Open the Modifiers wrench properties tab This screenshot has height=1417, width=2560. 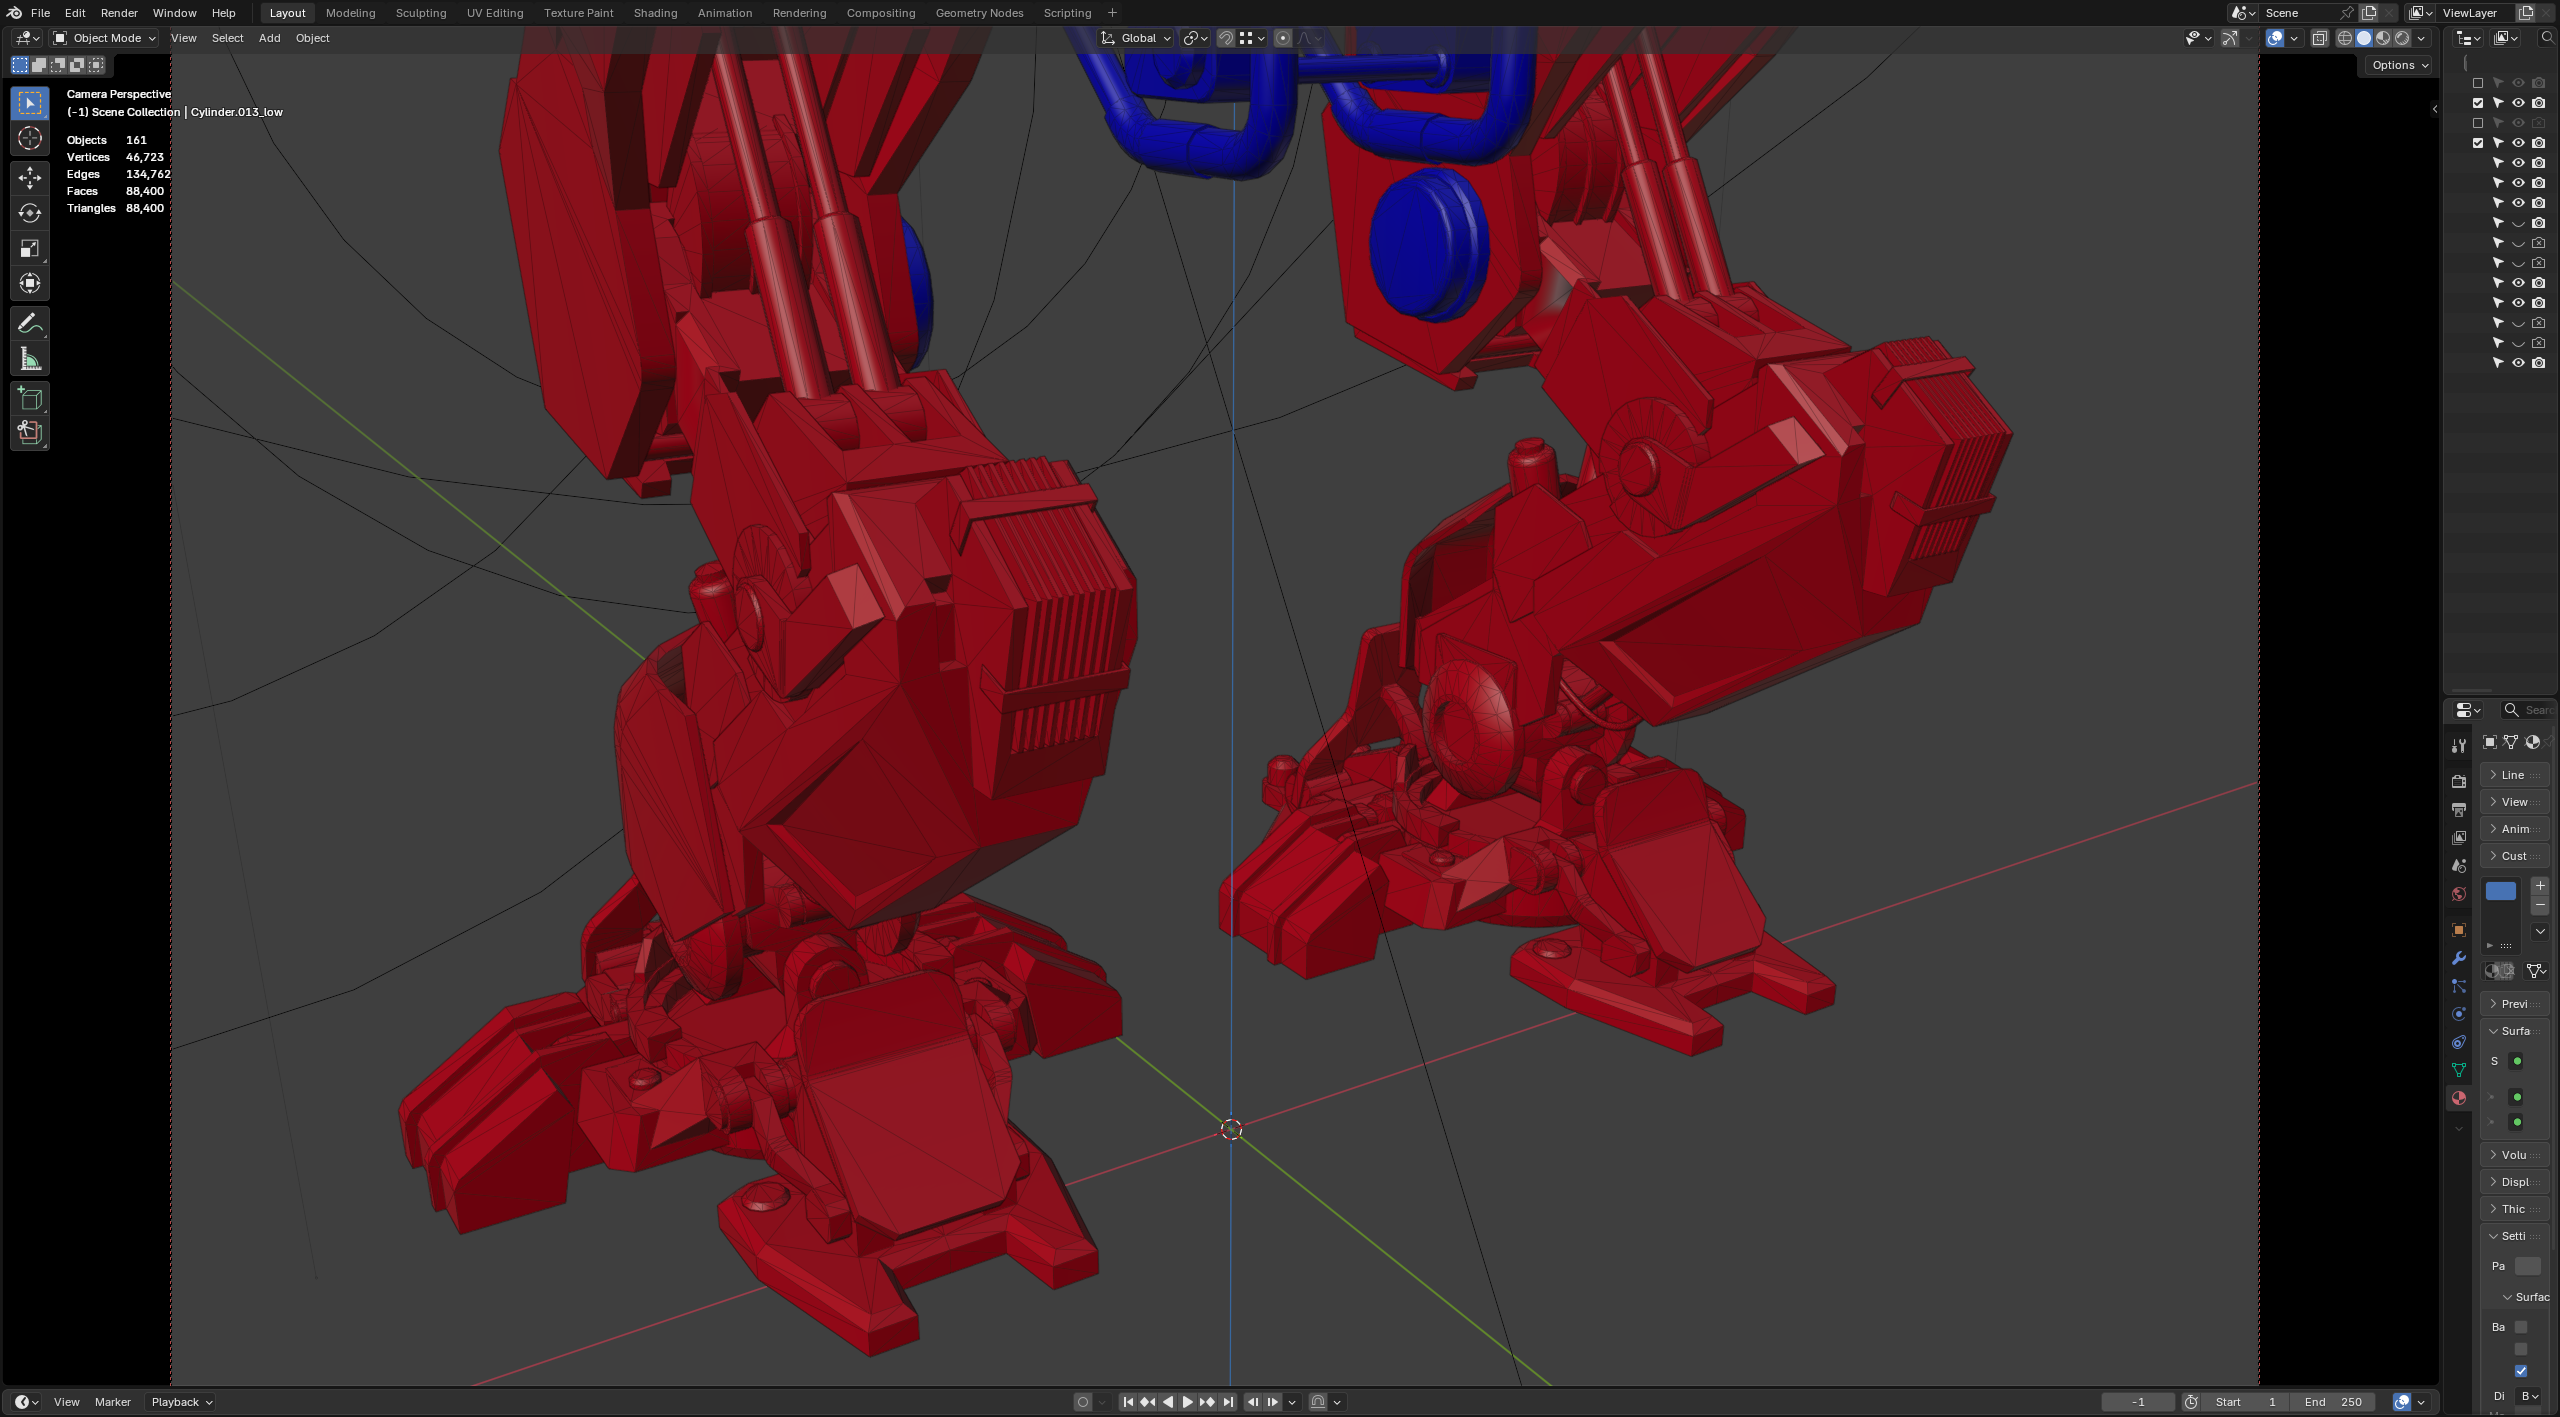(x=2459, y=958)
